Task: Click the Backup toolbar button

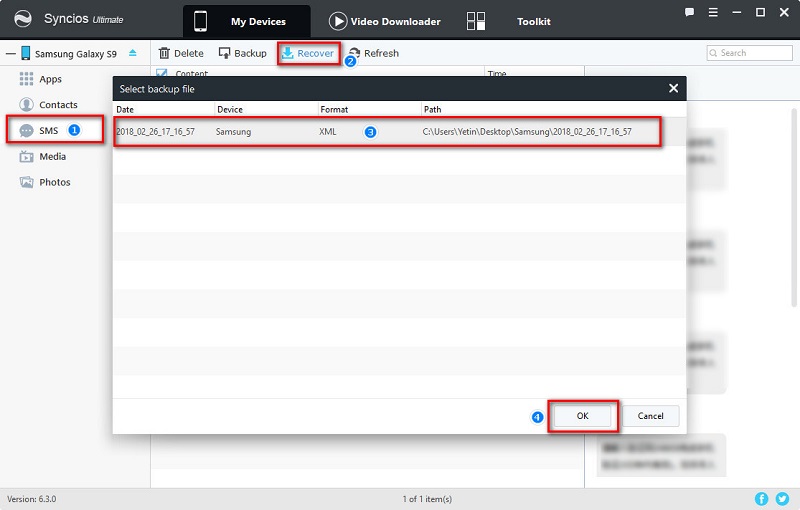Action: (x=242, y=53)
